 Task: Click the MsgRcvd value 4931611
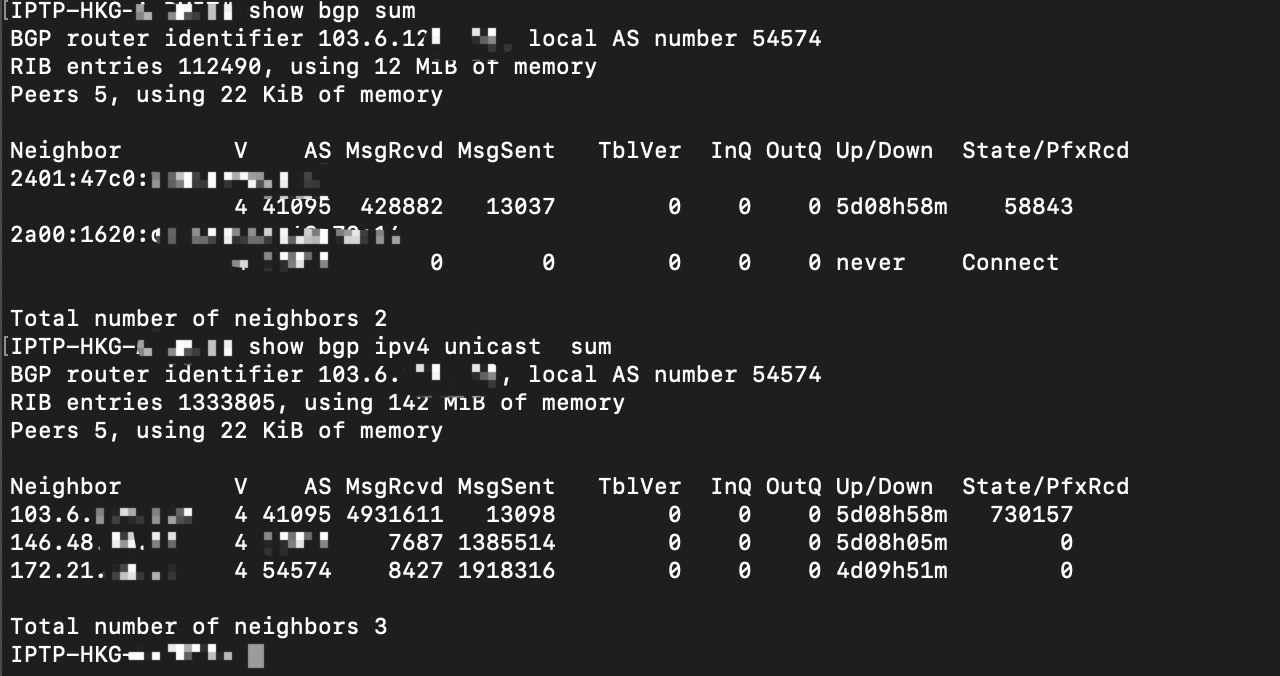[x=394, y=515]
